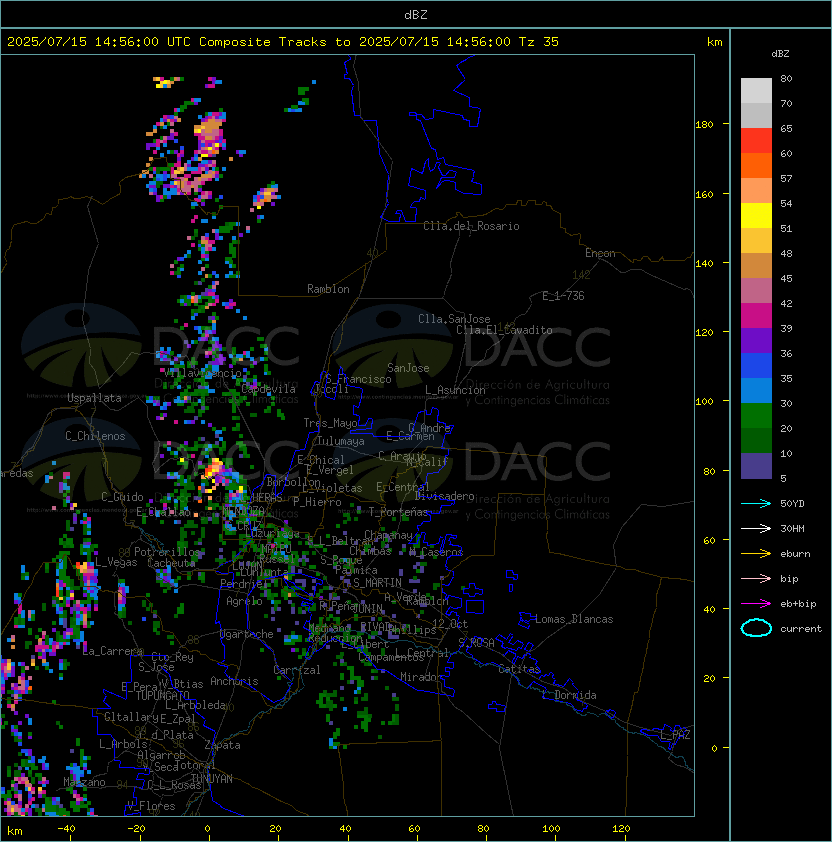Click the La_Carrera map label
Viewport: 832px width, 842px height.
(x=113, y=651)
